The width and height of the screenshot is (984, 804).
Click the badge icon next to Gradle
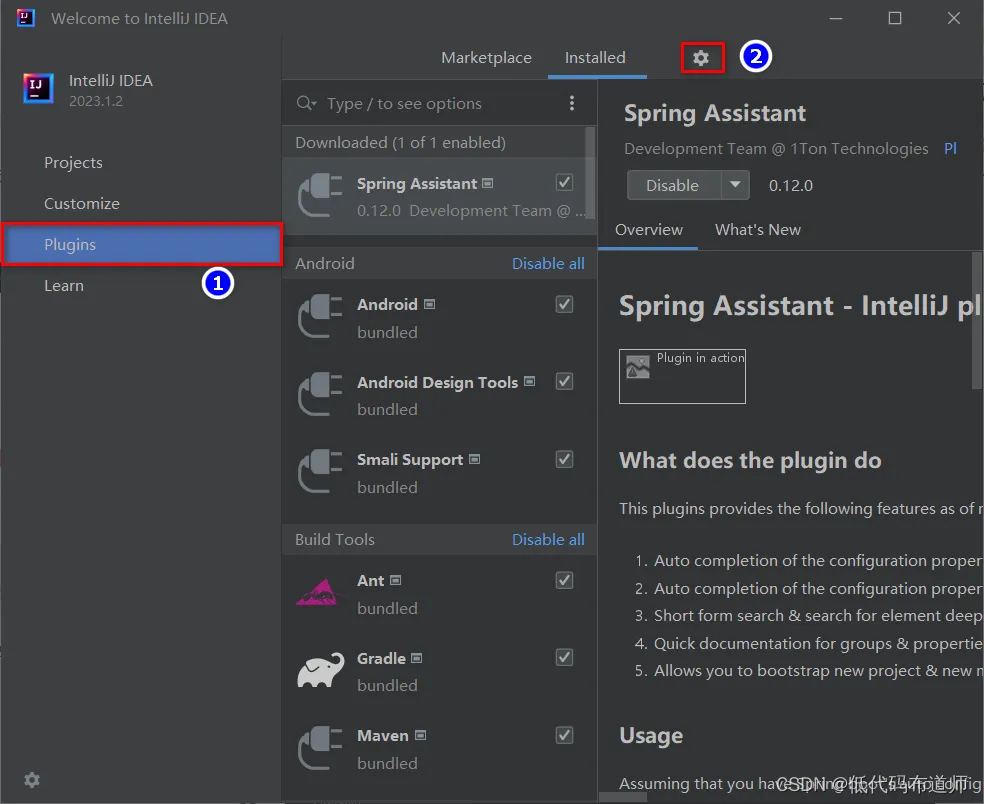417,658
